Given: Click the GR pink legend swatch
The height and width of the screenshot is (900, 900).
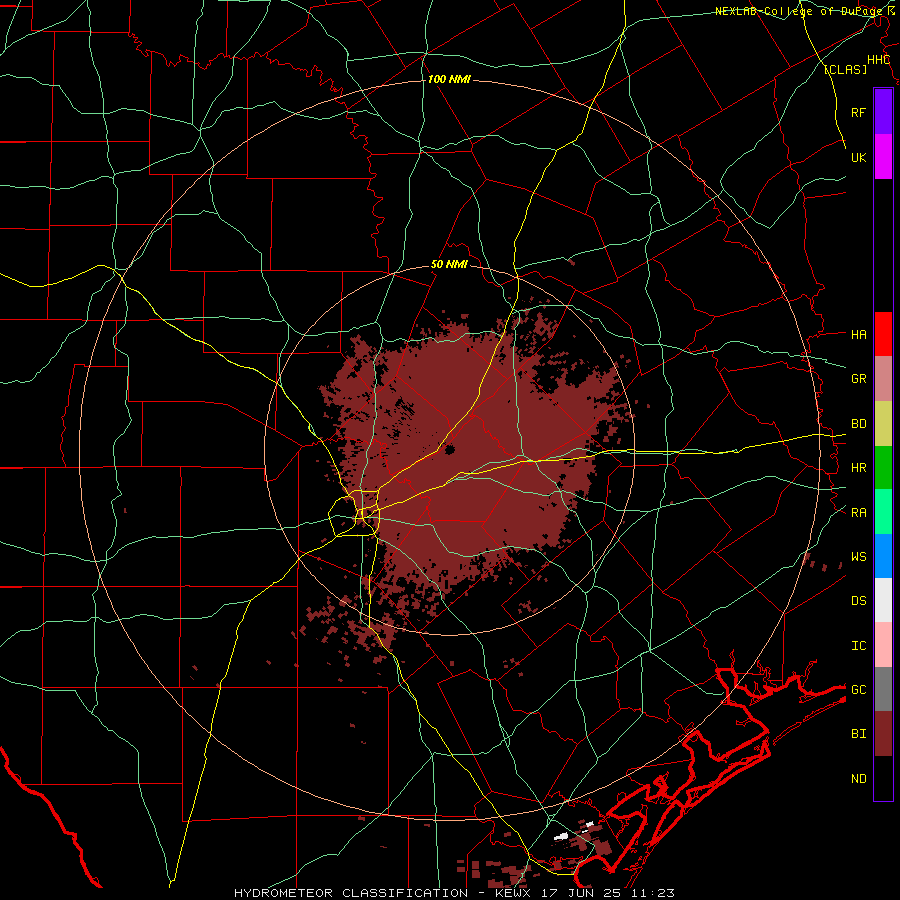Looking at the screenshot, I should click(883, 379).
